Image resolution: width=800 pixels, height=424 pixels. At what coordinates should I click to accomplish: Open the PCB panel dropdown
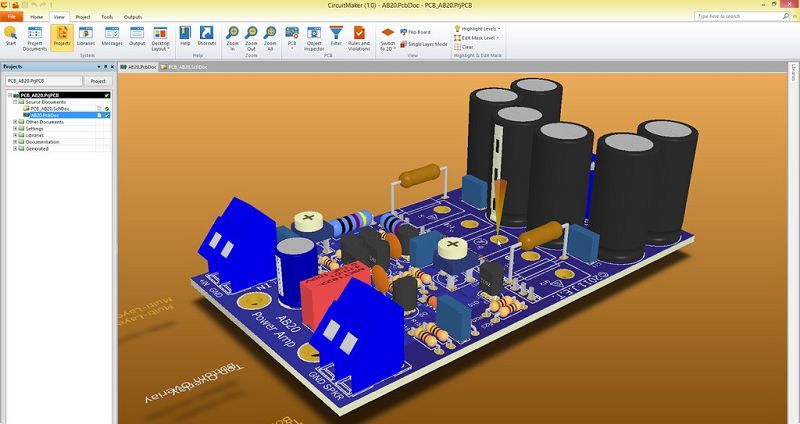[x=292, y=38]
